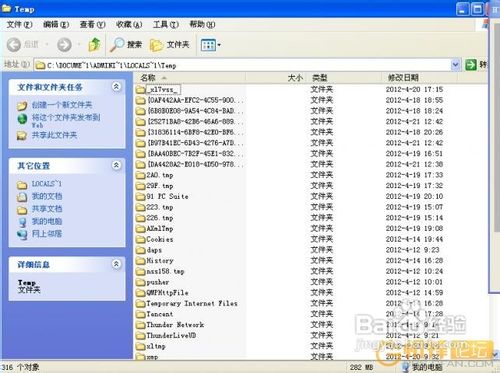The height and width of the screenshot is (373, 500).
Task: Click the Temporary Internet Files folder name
Action: 192,303
